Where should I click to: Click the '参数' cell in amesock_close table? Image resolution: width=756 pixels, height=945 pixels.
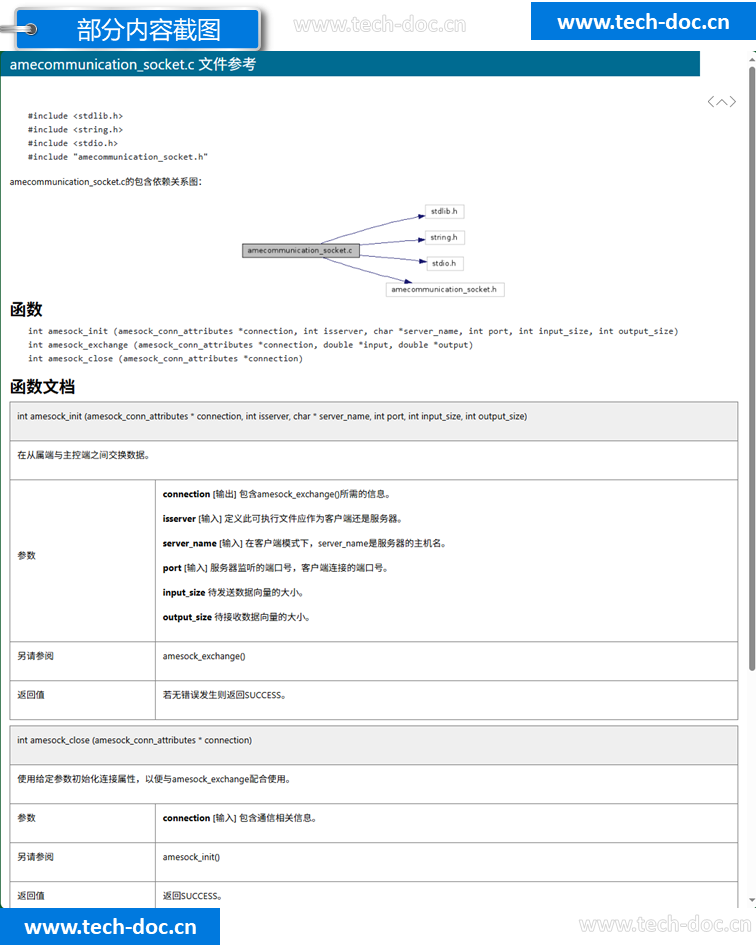coord(83,823)
